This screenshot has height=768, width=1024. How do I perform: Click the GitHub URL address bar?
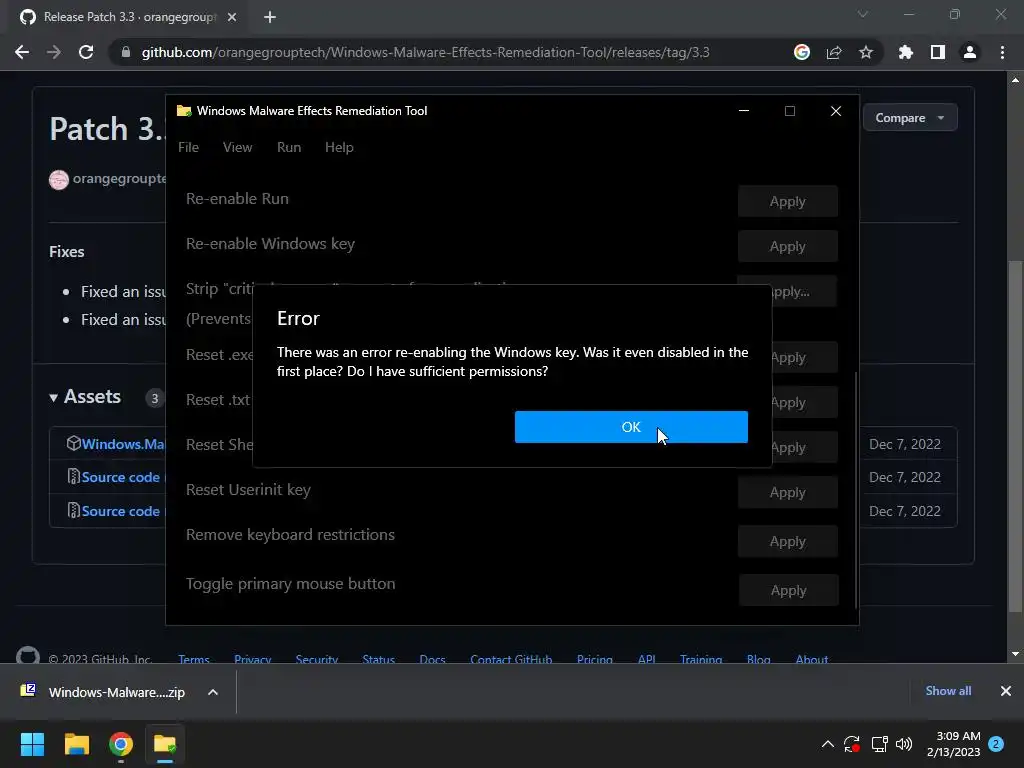[x=424, y=52]
